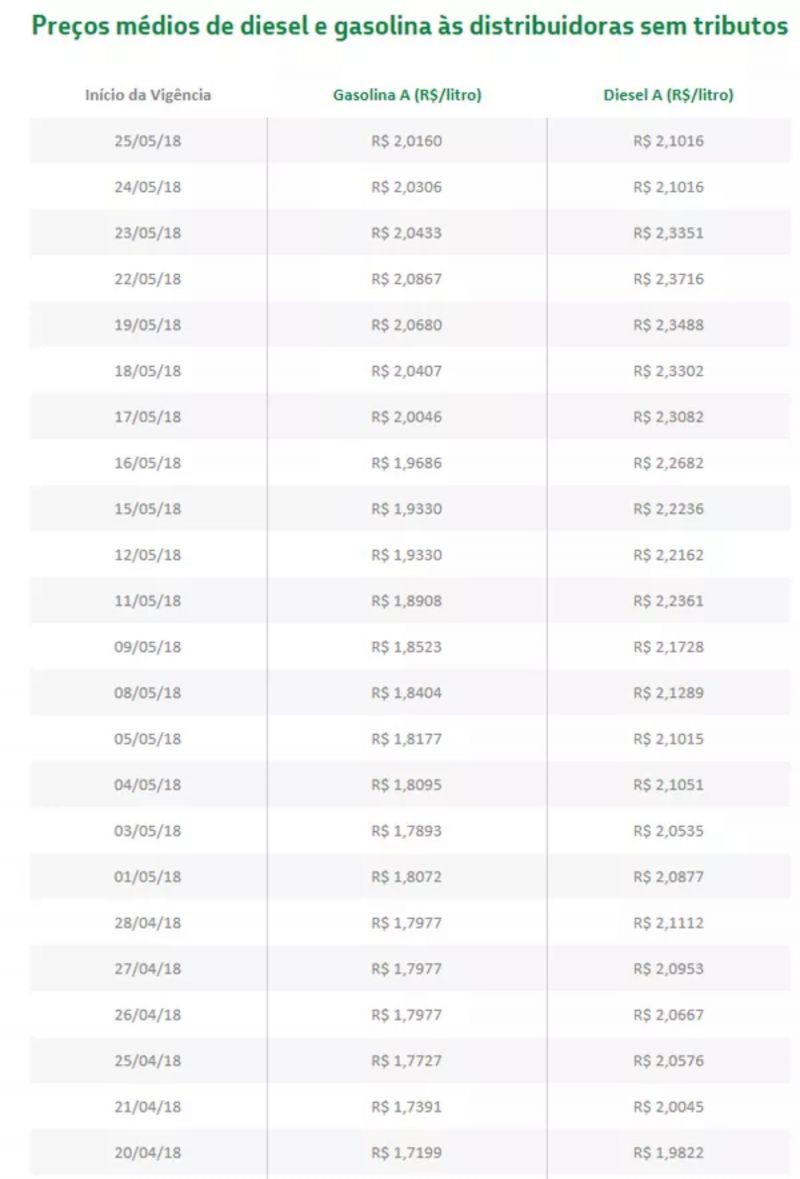
Task: Select the 22/05/18 date row
Action: (148, 279)
